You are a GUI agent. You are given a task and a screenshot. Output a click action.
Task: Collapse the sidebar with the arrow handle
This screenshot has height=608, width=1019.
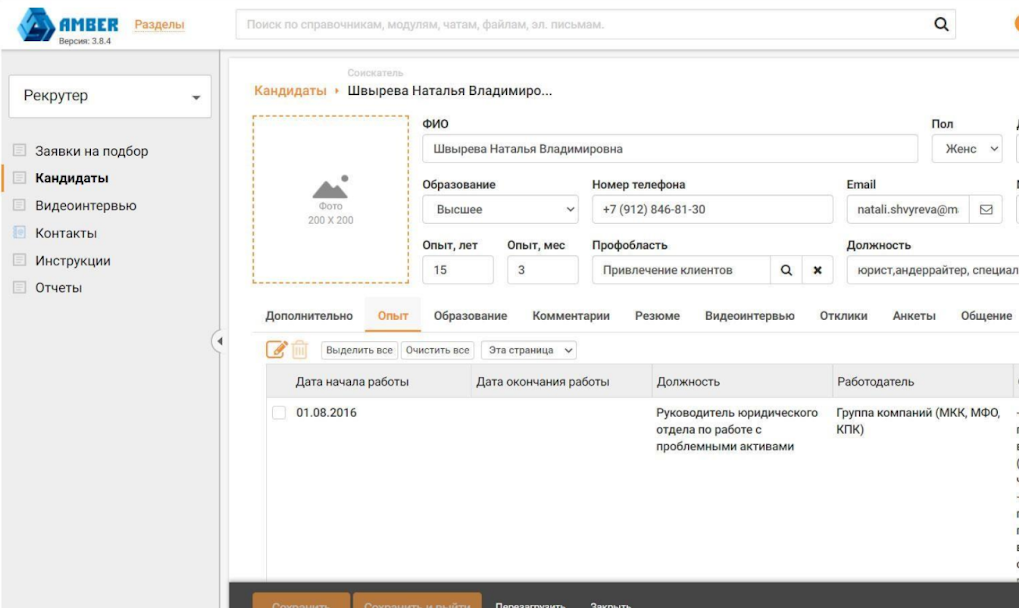219,340
